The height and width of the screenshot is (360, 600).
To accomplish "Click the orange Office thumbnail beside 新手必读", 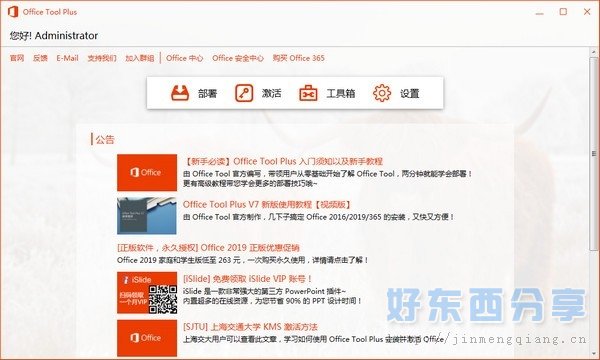I will [x=147, y=173].
